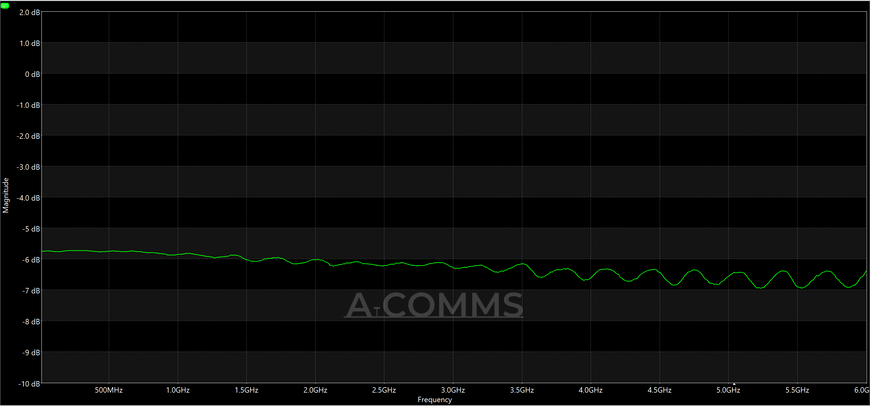Click the '5.0GHz' frequency label
Image resolution: width=870 pixels, height=406 pixels.
point(729,390)
